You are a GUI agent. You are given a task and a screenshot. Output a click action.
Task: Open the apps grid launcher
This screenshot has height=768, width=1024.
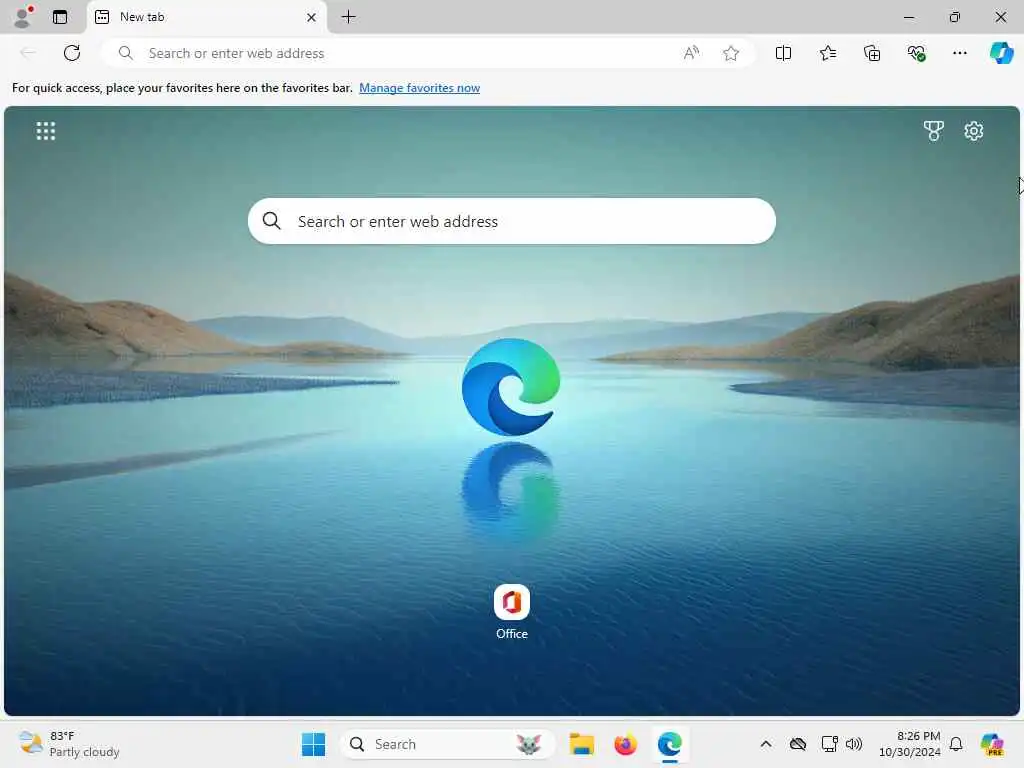[x=46, y=131]
